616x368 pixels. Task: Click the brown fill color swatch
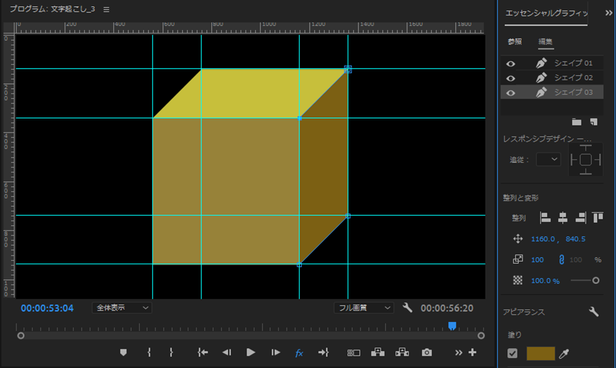click(541, 353)
